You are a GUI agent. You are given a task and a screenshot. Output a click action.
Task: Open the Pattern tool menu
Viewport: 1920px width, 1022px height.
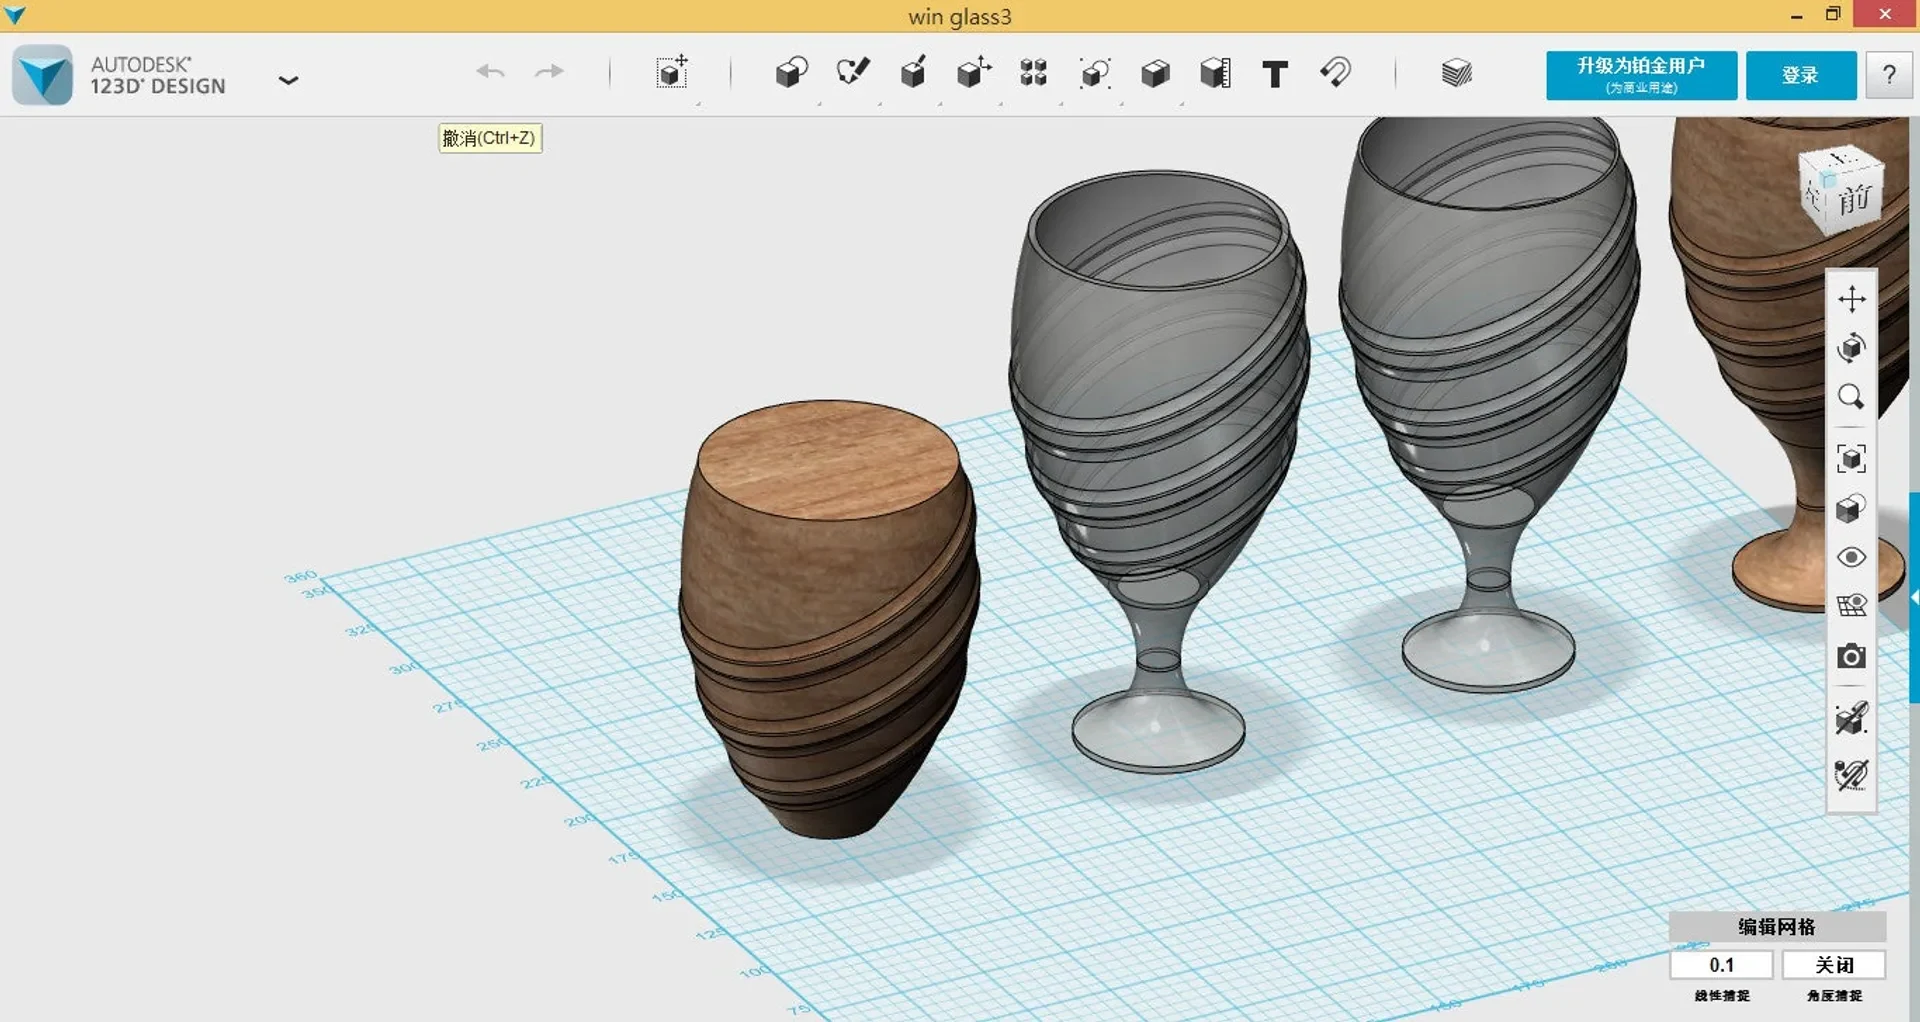[1034, 73]
